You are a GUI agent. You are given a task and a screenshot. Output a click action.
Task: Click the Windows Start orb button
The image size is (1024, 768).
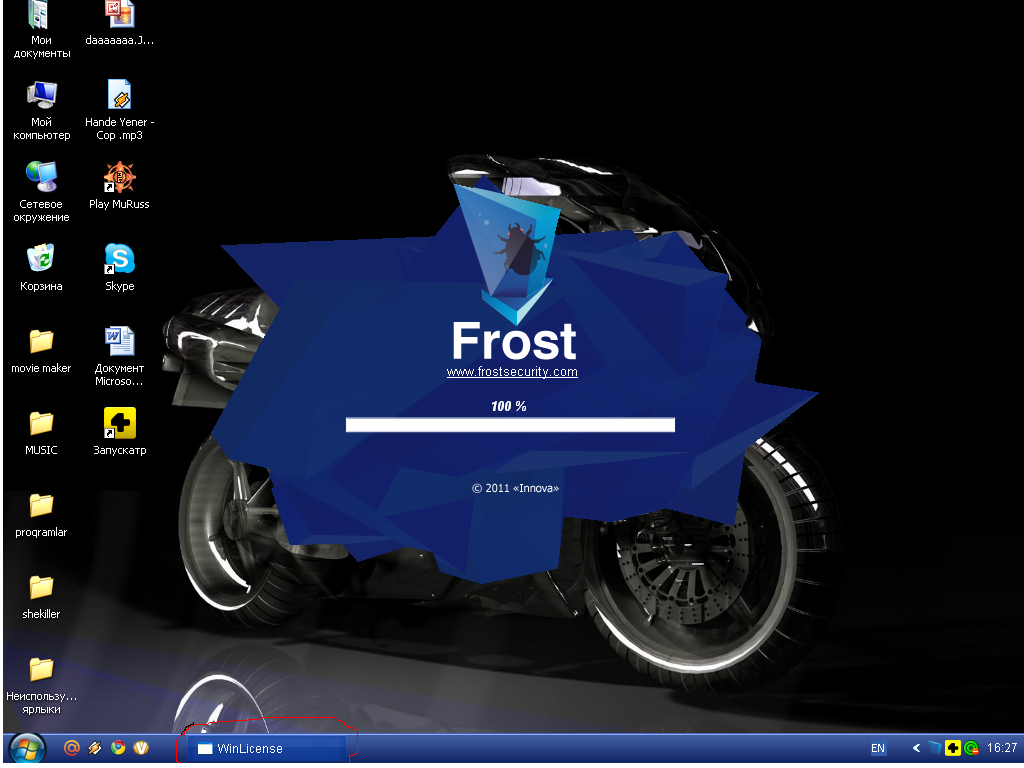click(27, 748)
